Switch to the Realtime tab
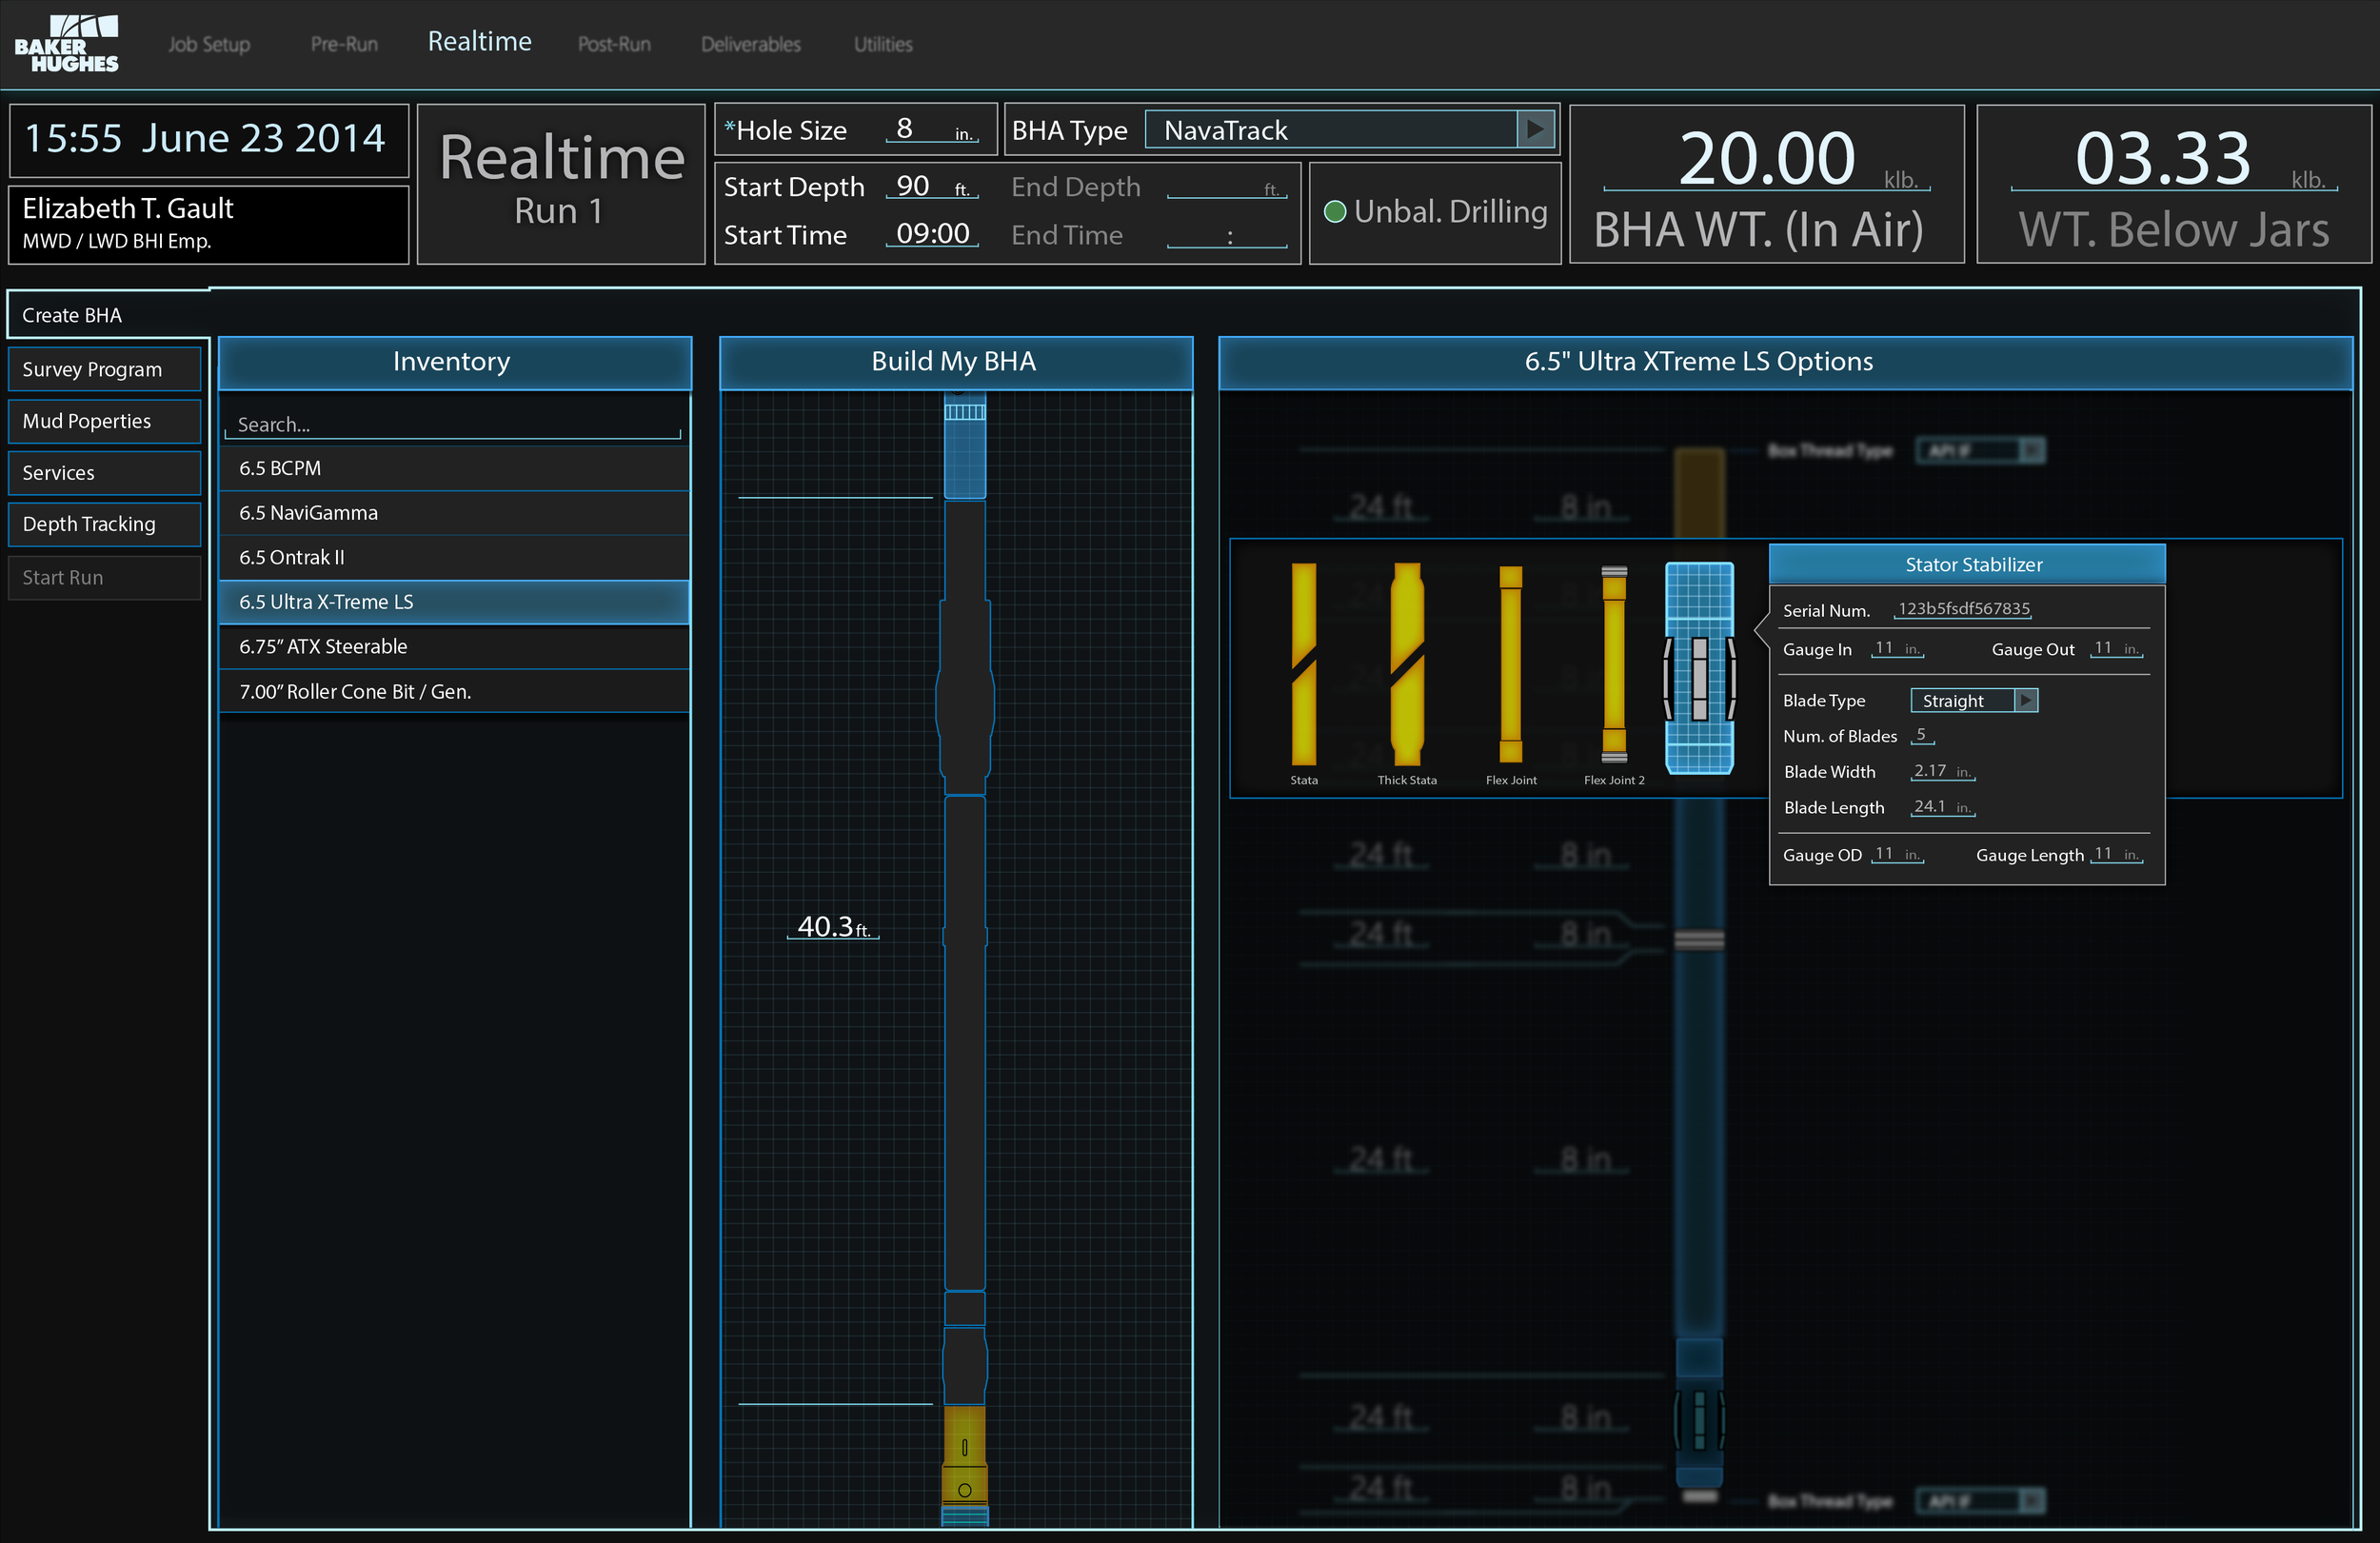Viewport: 2380px width, 1543px height. tap(480, 42)
